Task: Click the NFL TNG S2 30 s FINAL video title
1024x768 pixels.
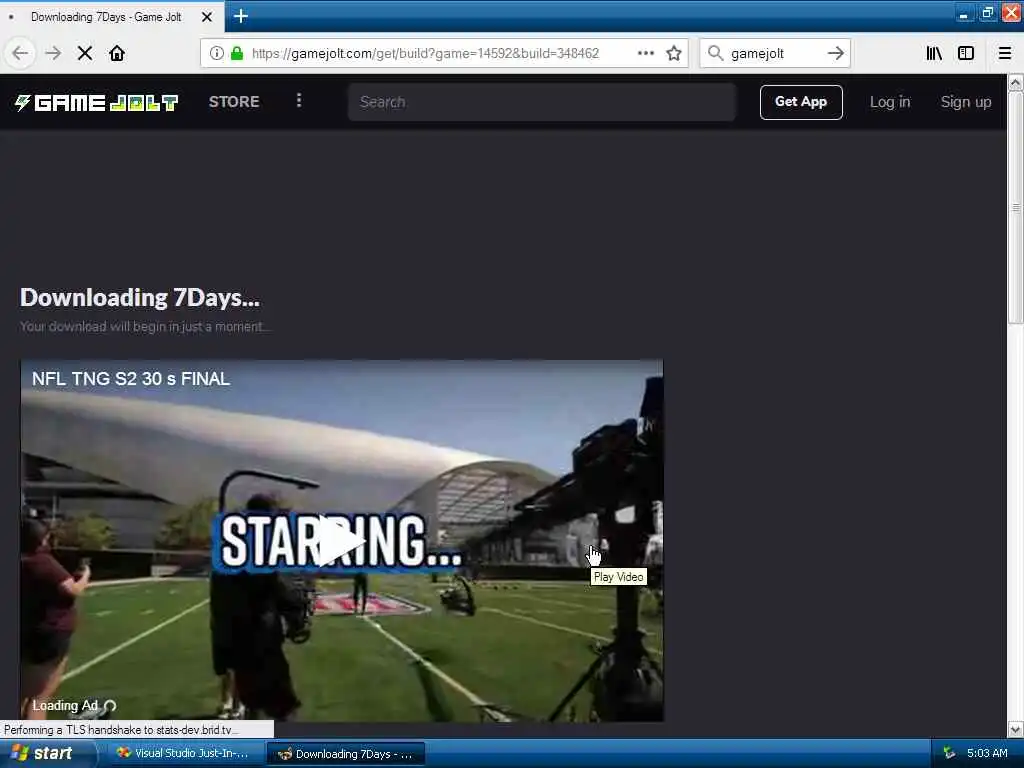Action: click(x=131, y=379)
